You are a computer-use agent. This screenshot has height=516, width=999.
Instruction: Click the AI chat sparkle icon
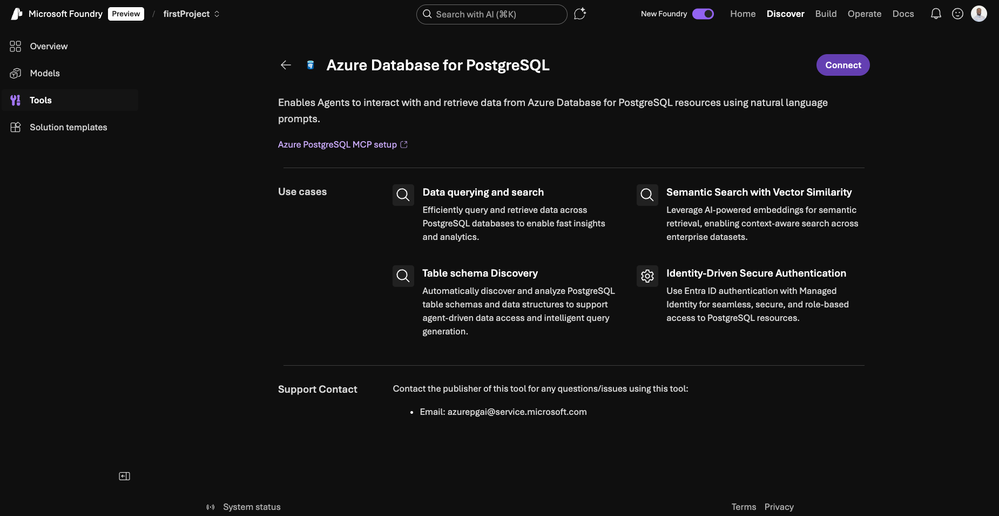[580, 14]
